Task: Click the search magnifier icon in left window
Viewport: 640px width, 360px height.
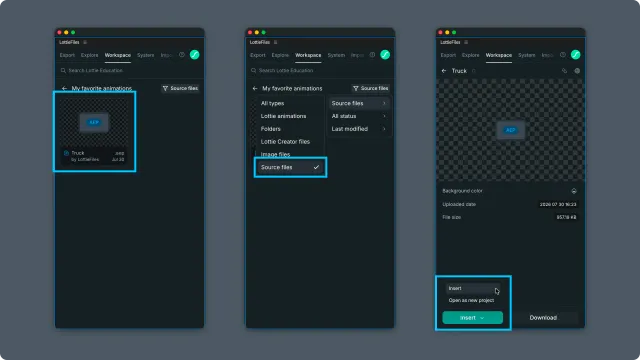Action: click(63, 71)
